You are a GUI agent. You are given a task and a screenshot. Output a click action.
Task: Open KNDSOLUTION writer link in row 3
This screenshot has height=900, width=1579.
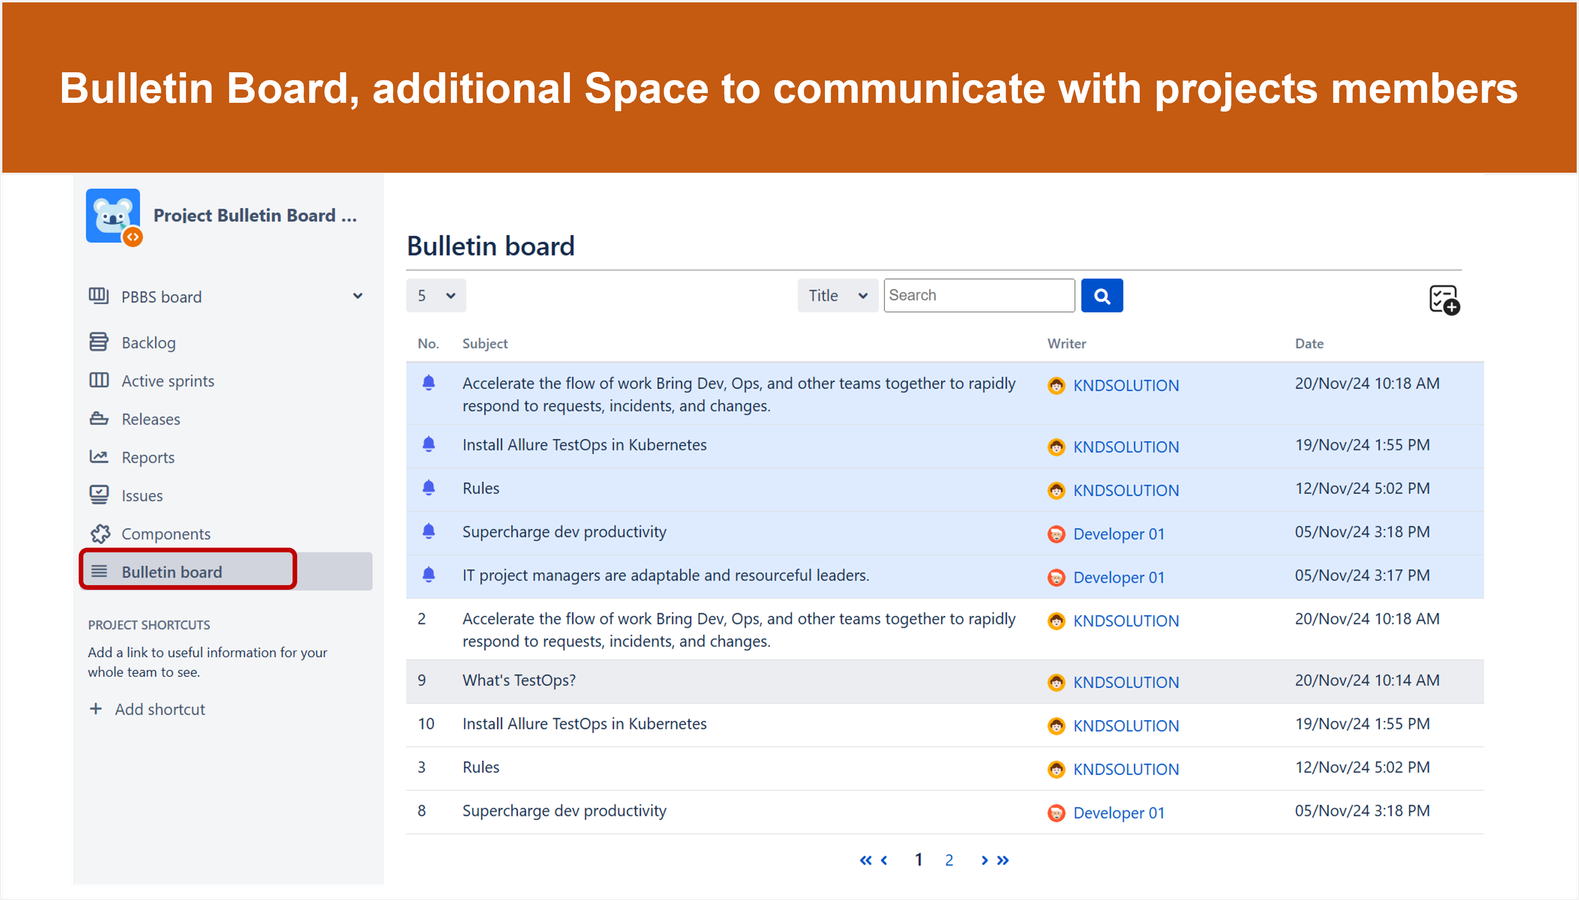click(1126, 769)
